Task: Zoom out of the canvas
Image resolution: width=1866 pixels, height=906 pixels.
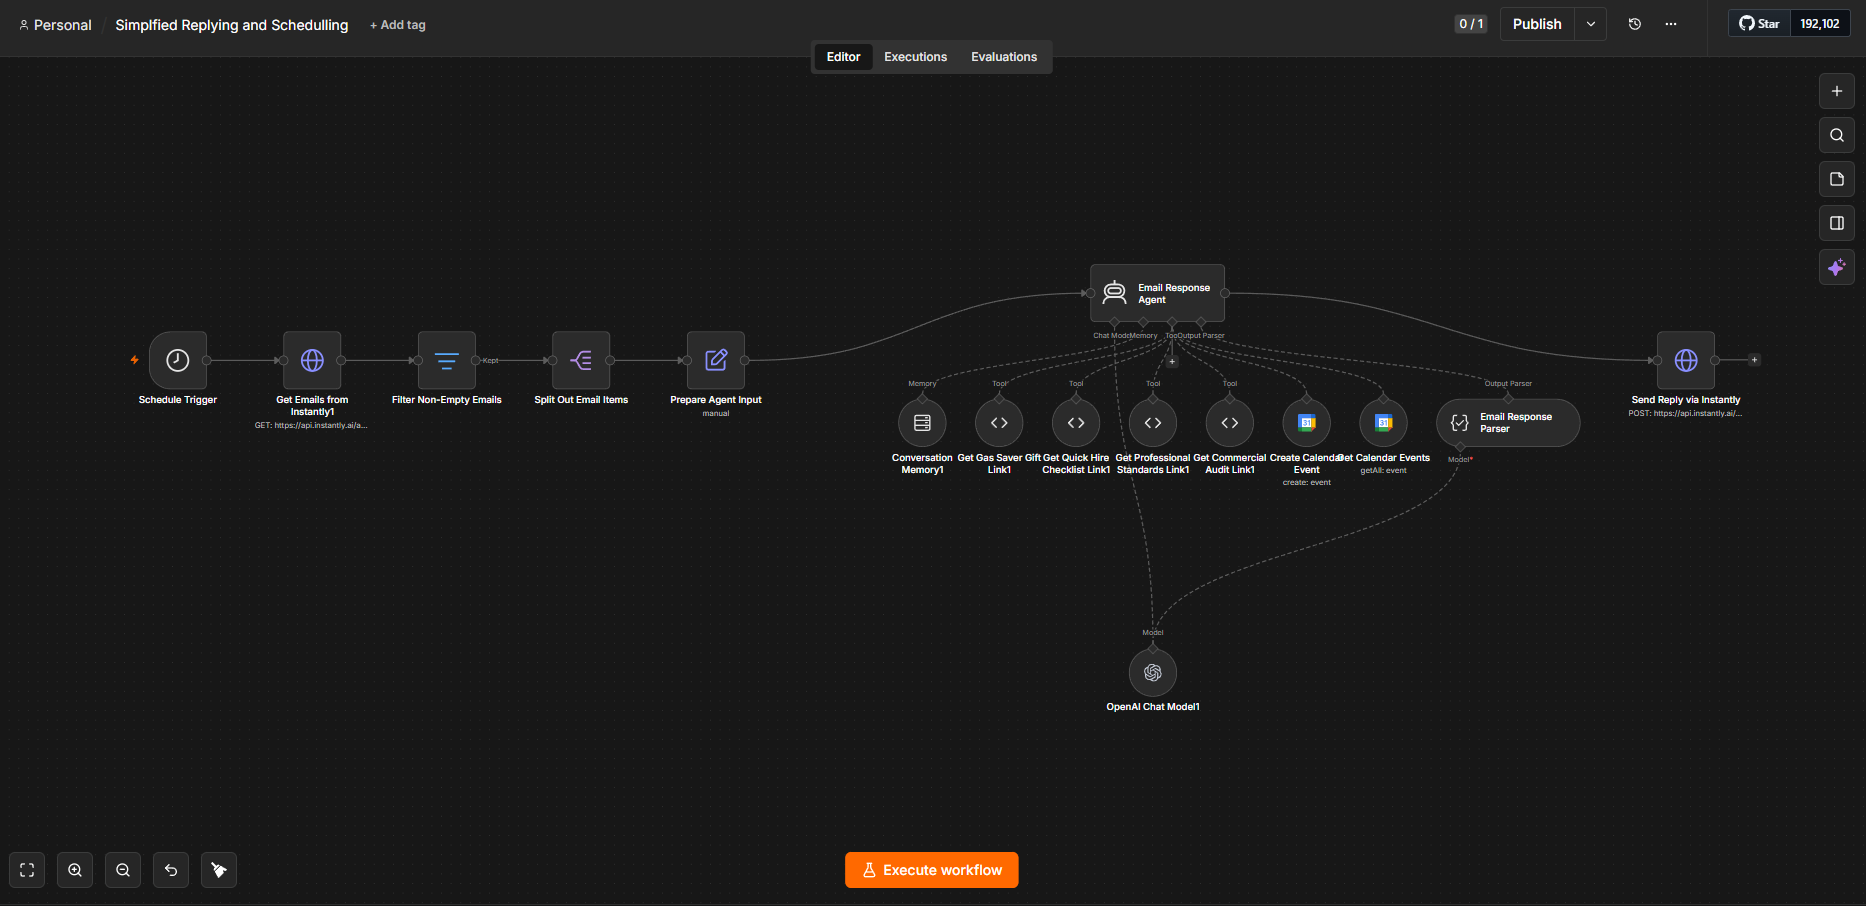Action: click(123, 870)
